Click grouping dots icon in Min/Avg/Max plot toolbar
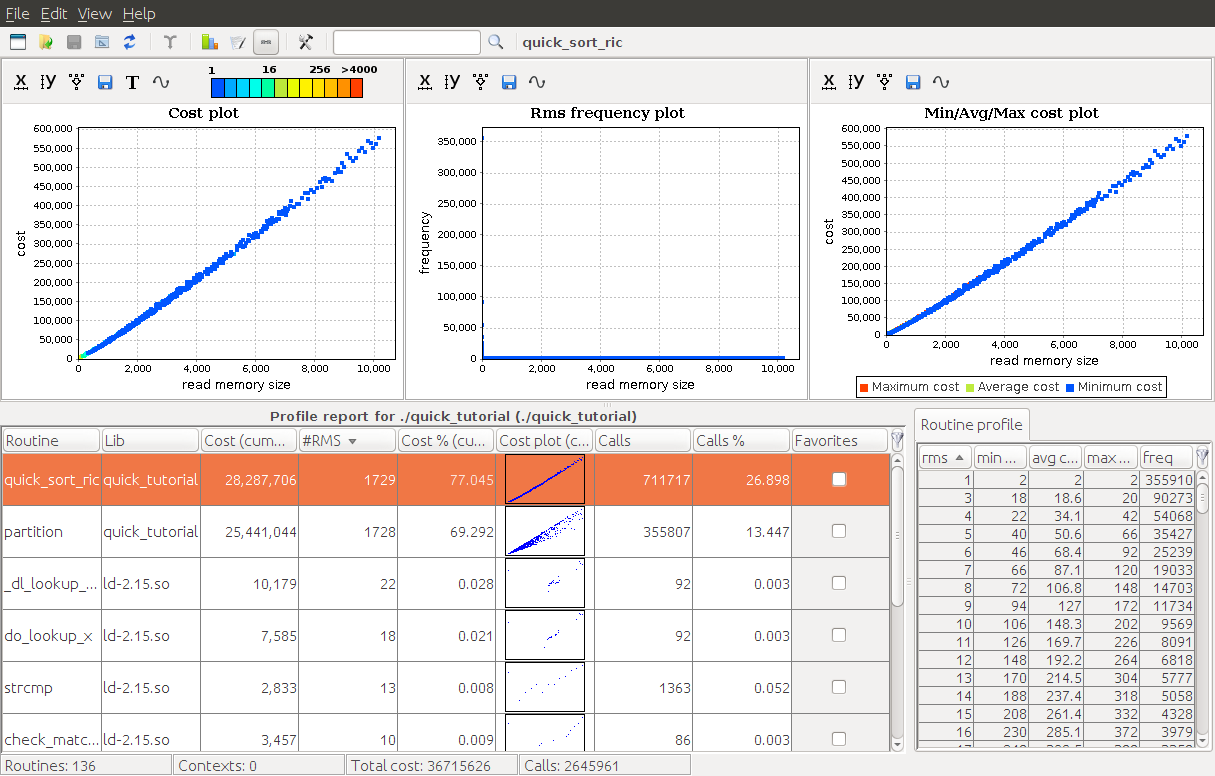This screenshot has width=1215, height=776. pyautogui.click(x=885, y=82)
